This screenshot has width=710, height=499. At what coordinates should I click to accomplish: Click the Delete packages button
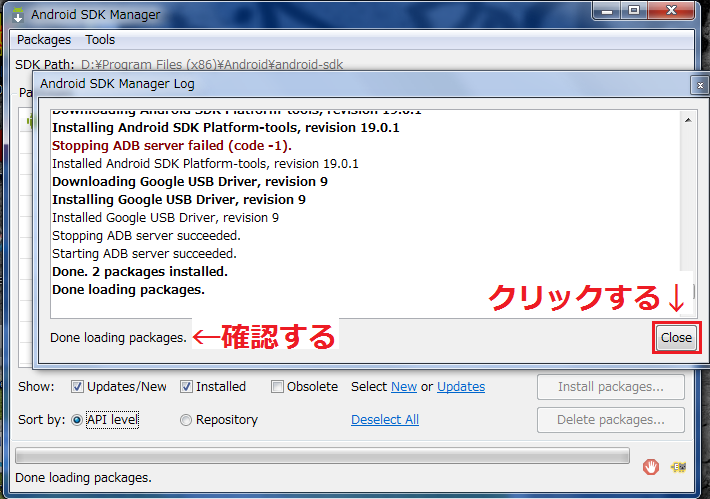point(611,420)
